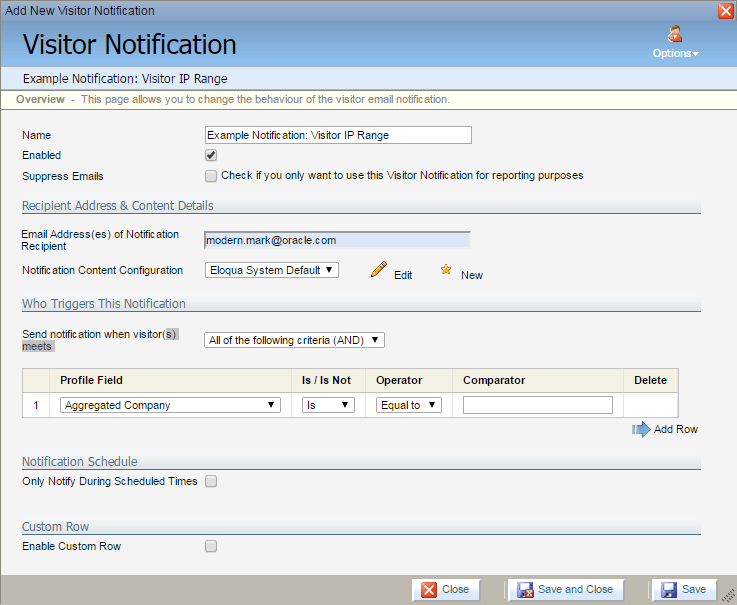Click the notification recipient email field
The height and width of the screenshot is (605, 737).
337,240
